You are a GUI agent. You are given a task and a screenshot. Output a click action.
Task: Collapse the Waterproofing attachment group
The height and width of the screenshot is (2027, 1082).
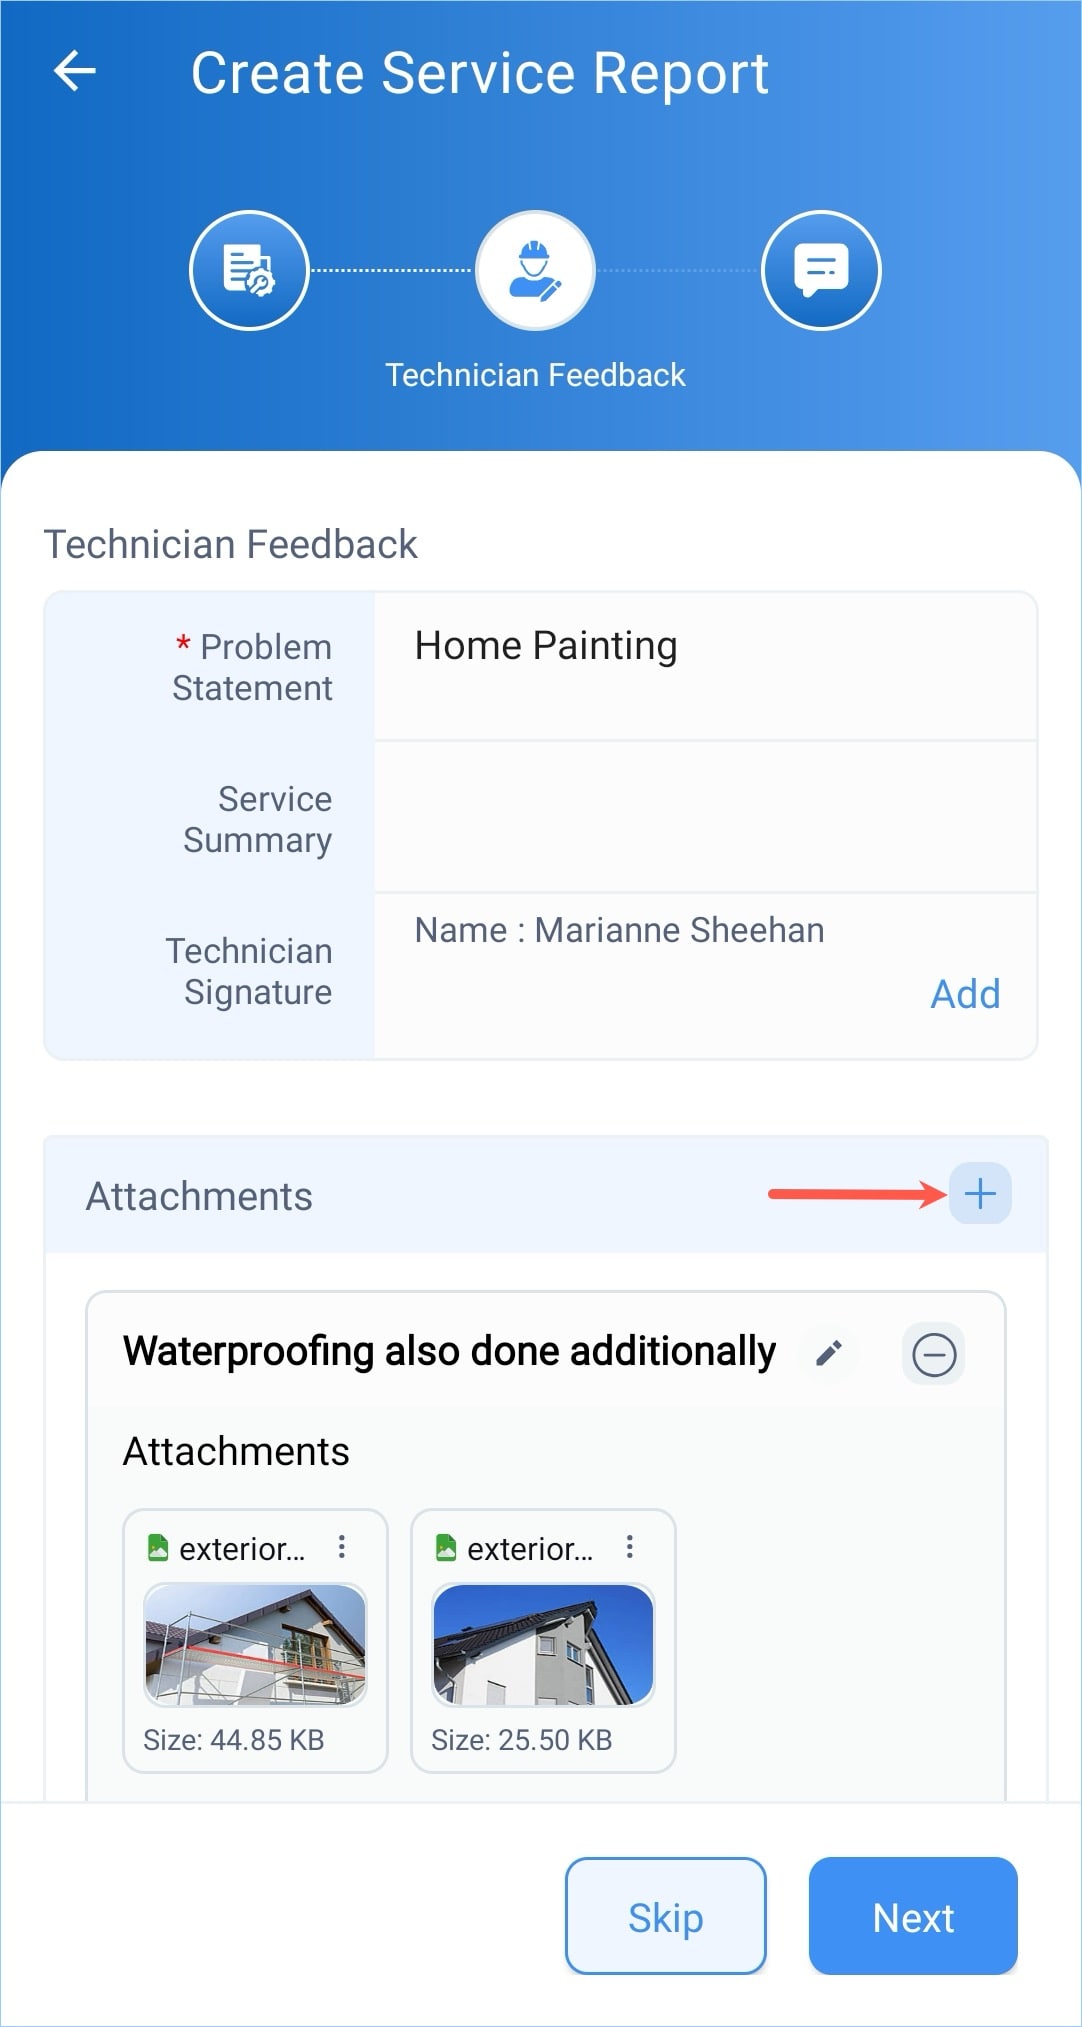(x=933, y=1355)
